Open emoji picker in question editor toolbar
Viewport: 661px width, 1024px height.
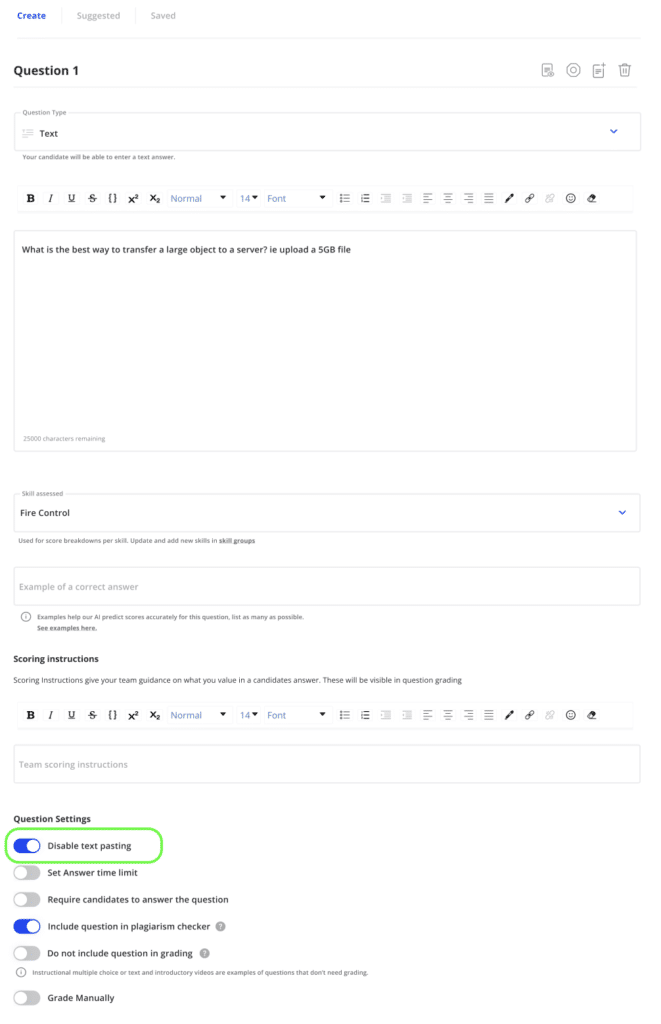tap(570, 198)
